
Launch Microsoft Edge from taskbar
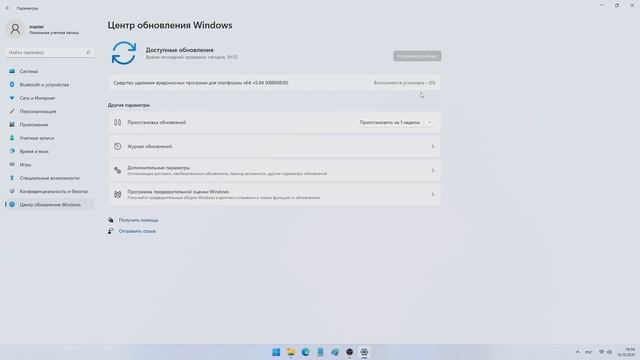coord(305,352)
